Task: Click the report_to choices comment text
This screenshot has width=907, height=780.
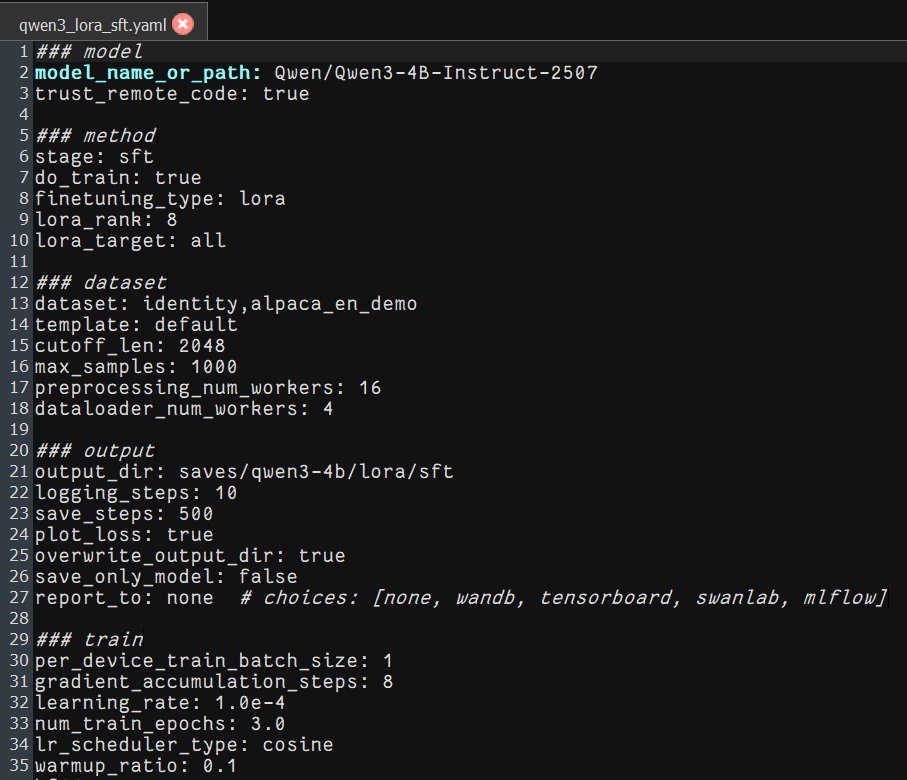Action: coord(564,597)
